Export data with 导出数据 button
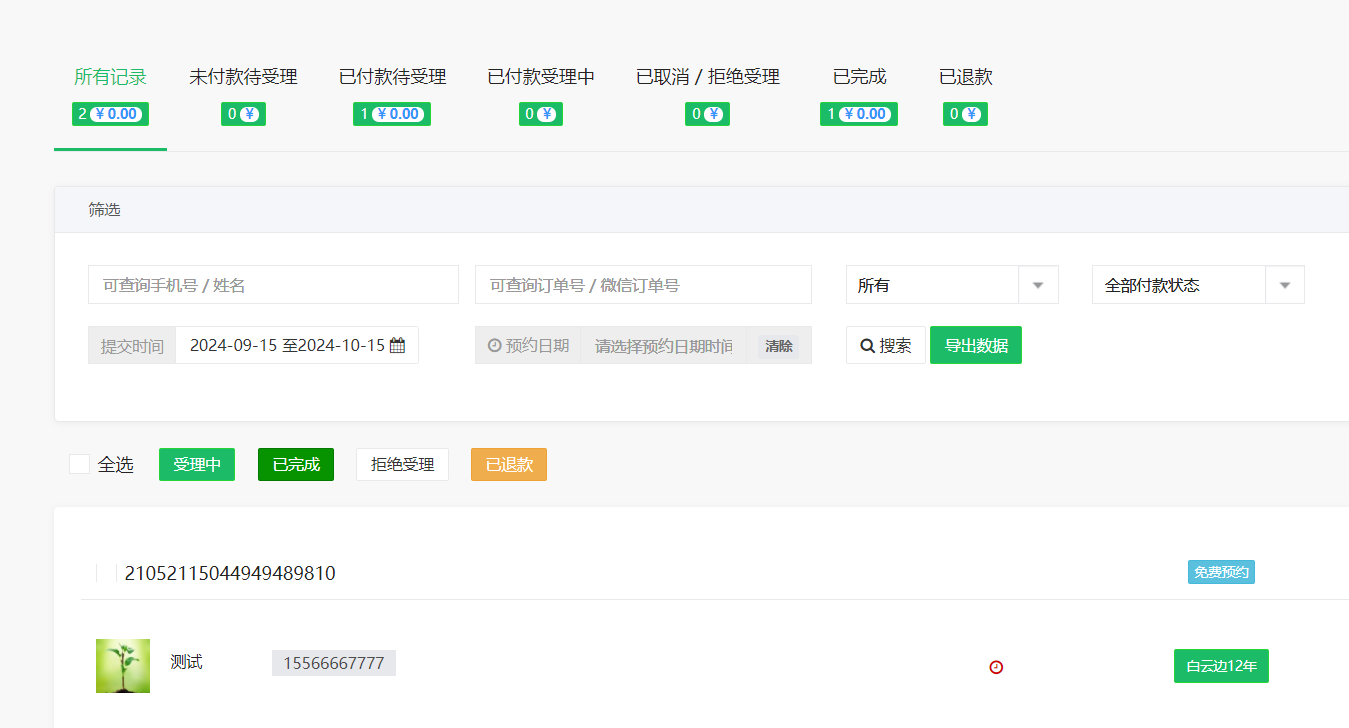This screenshot has width=1349, height=728. 976,345
